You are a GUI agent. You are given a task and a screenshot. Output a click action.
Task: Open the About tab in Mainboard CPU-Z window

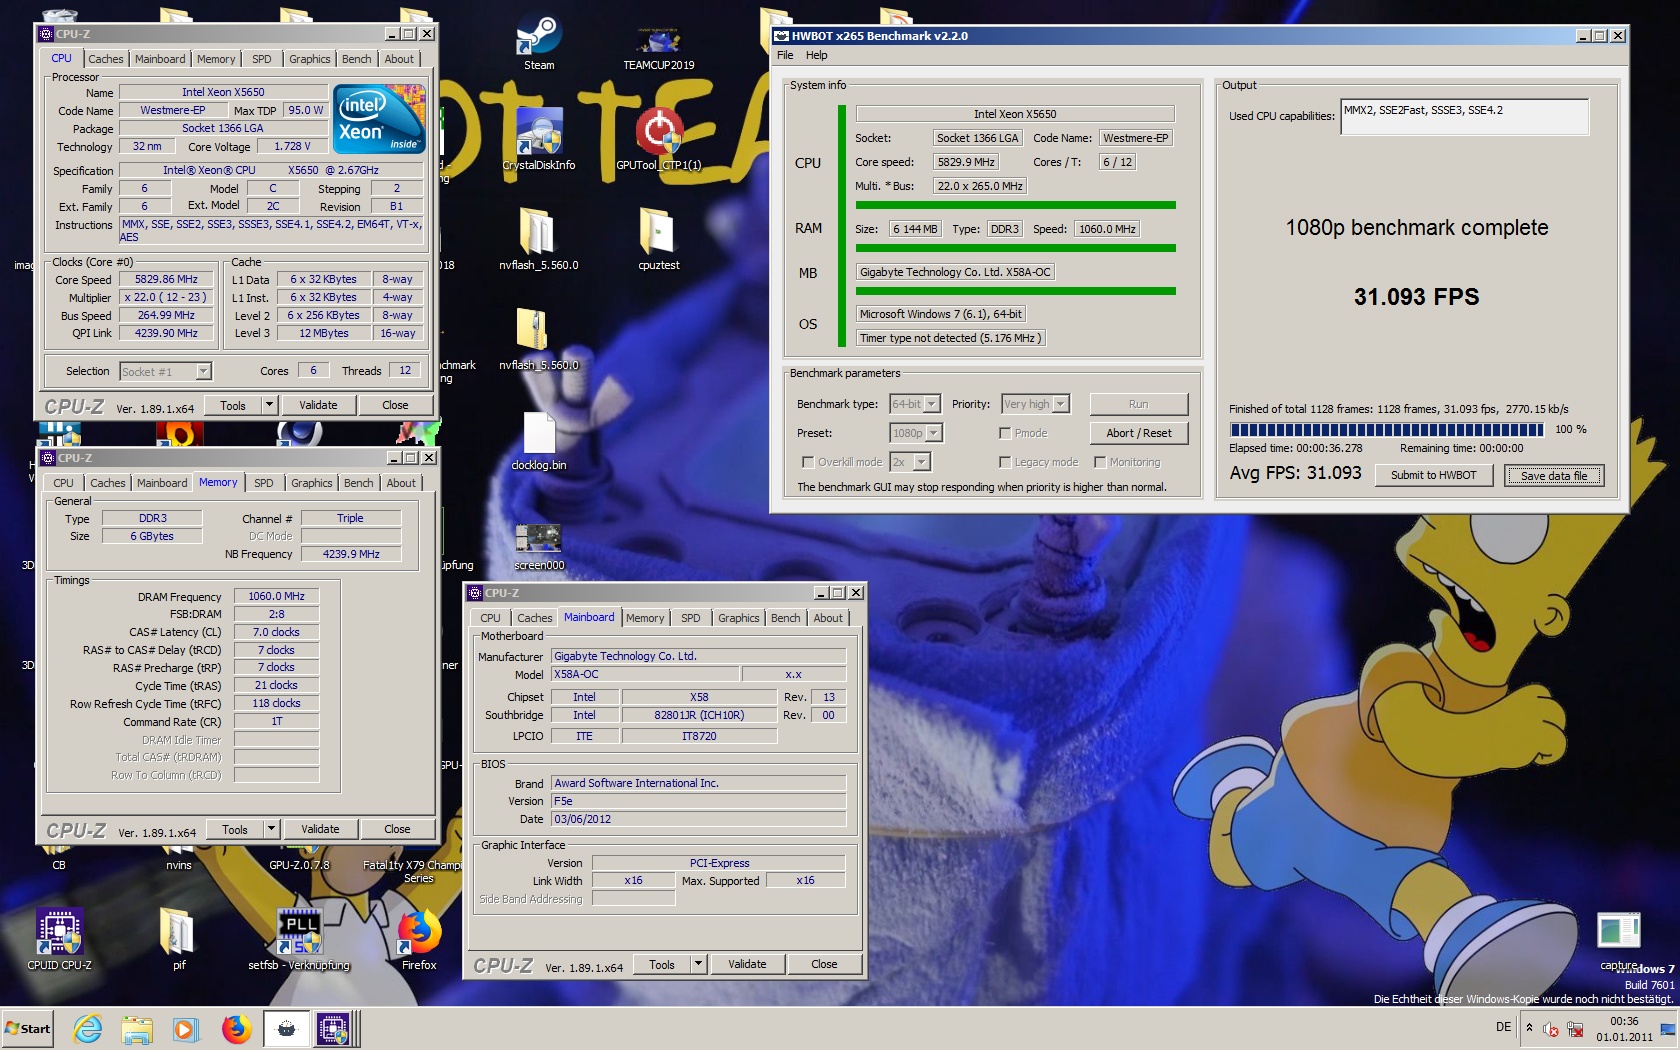coord(827,618)
